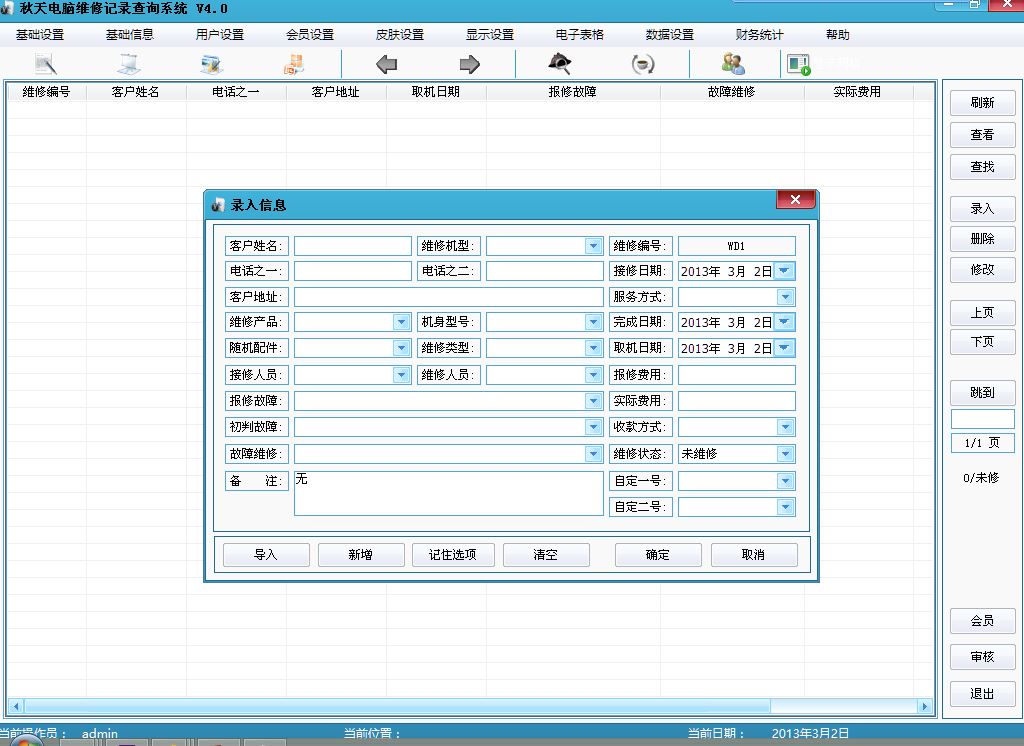Screen dimensions: 1024x746
Task: Expand the 机身型号 dropdown
Action: point(593,322)
